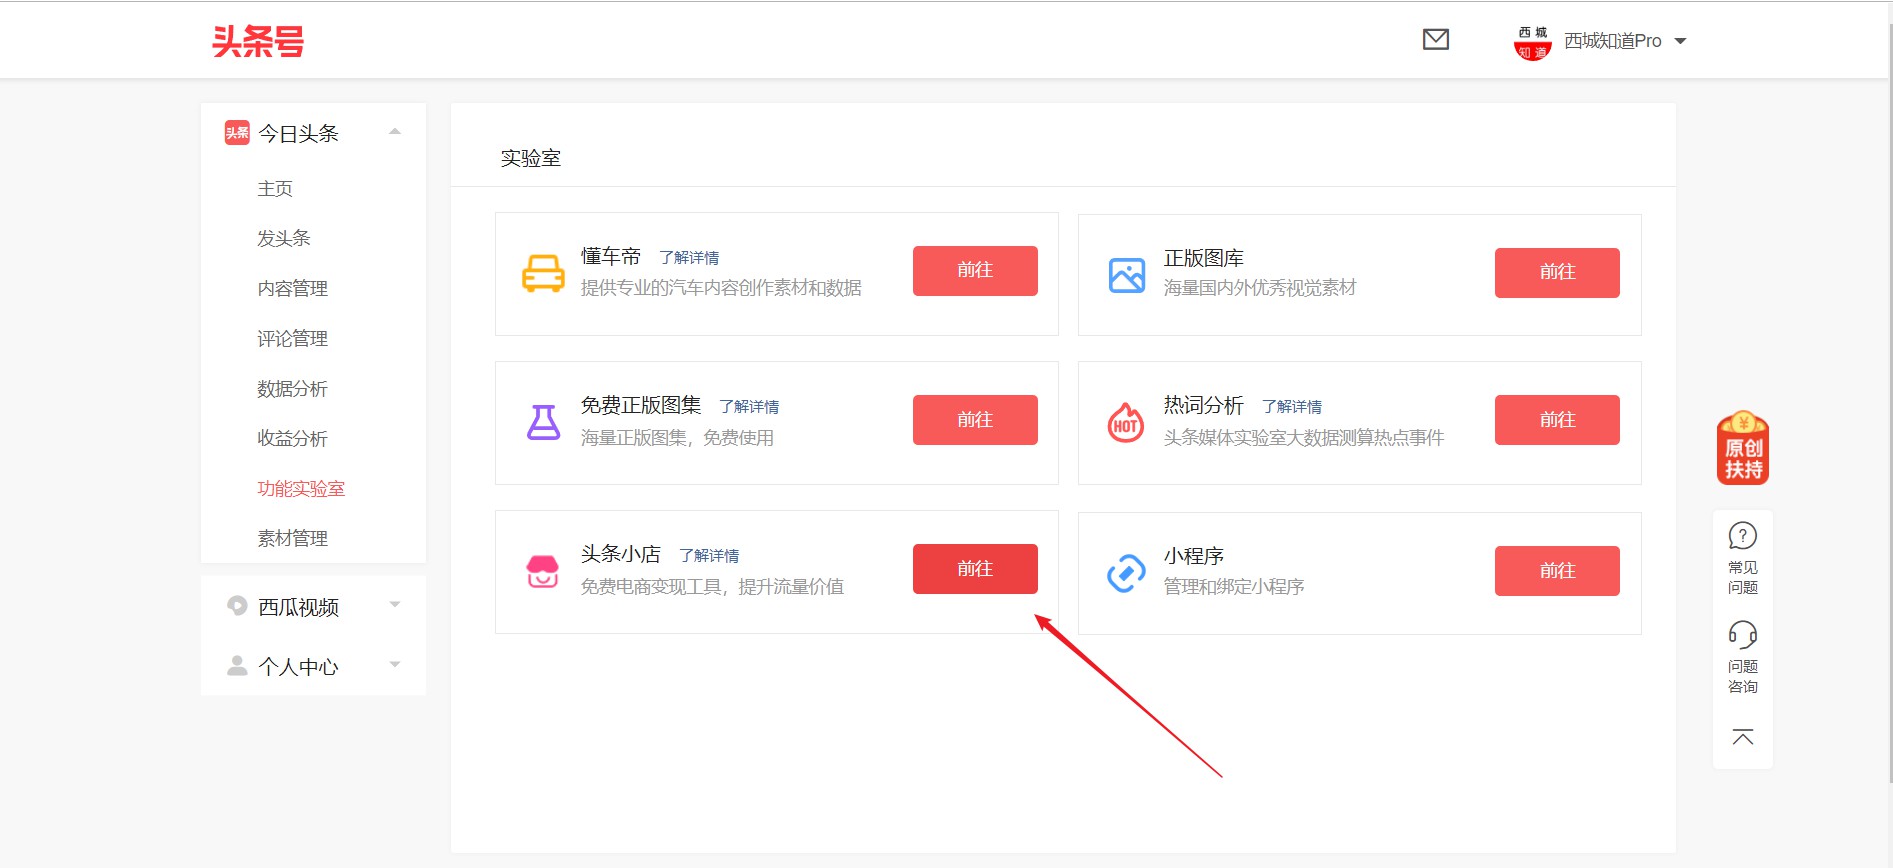Click the 懂车帝 title text
Viewport: 1893px width, 868px height.
[x=611, y=257]
